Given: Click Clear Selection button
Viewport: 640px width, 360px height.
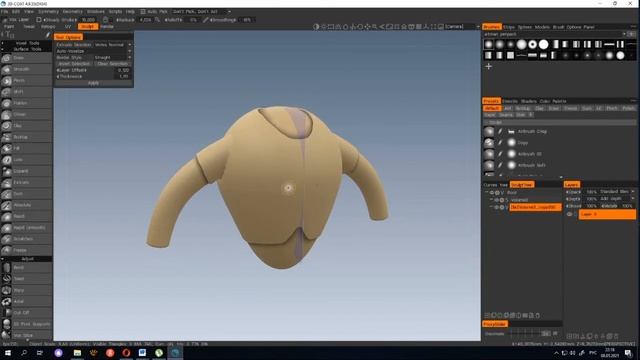Looking at the screenshot, I should click(113, 64).
